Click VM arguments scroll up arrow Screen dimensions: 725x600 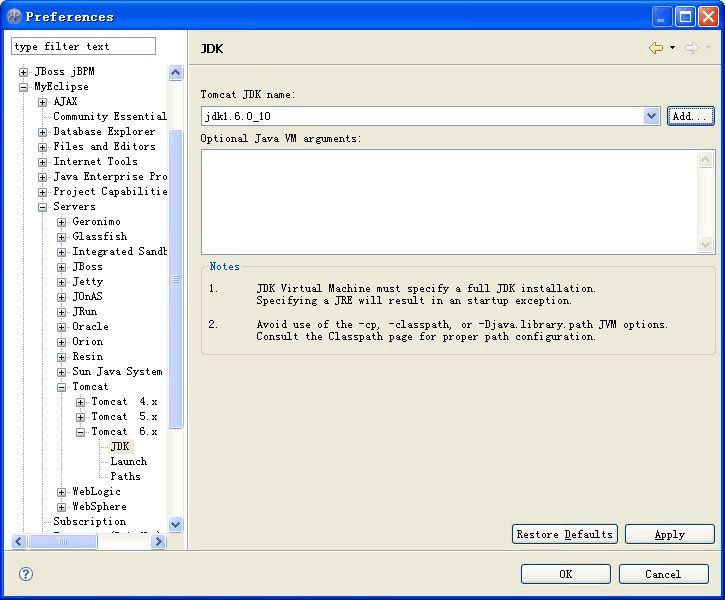[706, 160]
